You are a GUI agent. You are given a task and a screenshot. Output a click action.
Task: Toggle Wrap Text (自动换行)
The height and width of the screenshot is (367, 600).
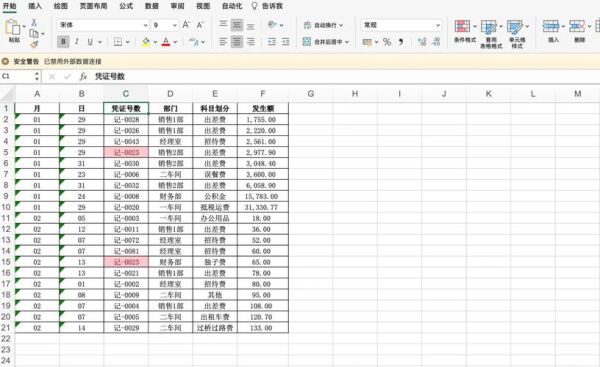click(323, 25)
